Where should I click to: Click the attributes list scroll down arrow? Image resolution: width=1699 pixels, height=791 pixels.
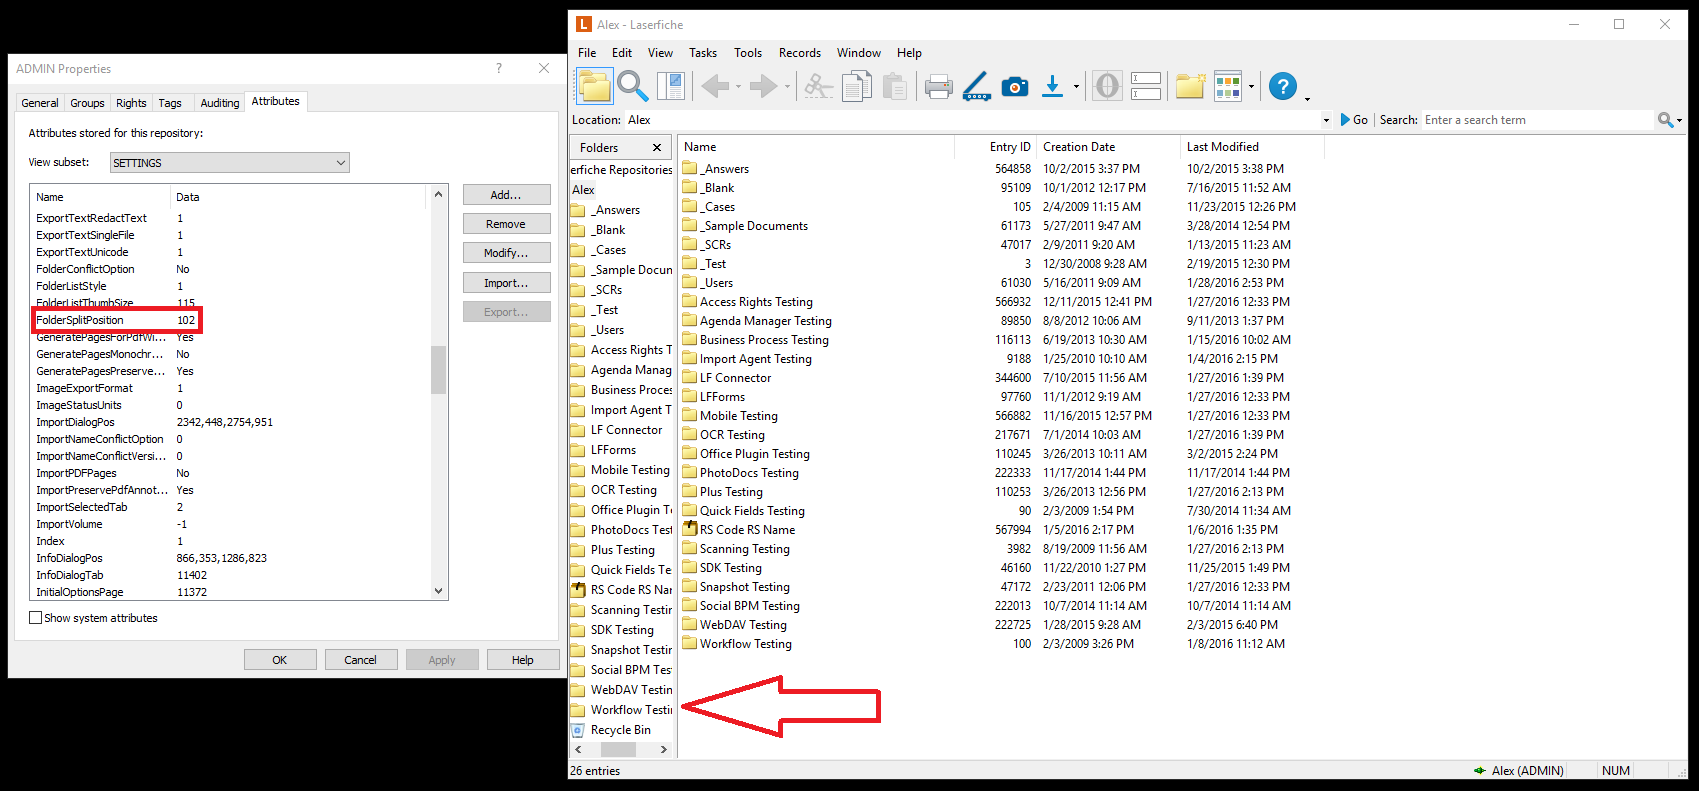pos(438,591)
